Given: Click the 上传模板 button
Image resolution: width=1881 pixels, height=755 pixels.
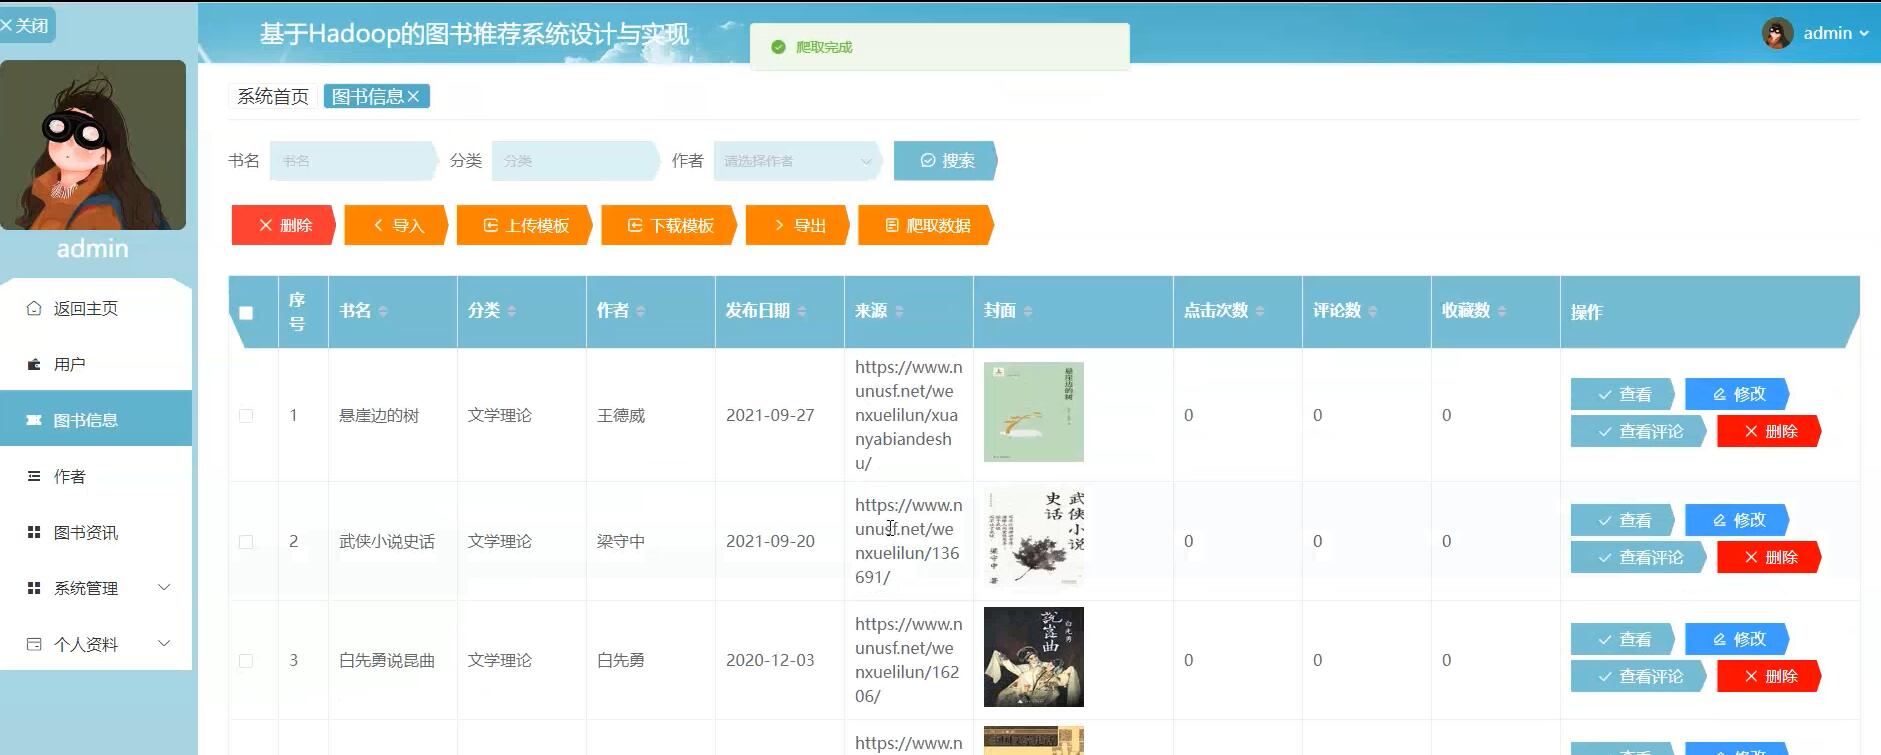Looking at the screenshot, I should (525, 225).
